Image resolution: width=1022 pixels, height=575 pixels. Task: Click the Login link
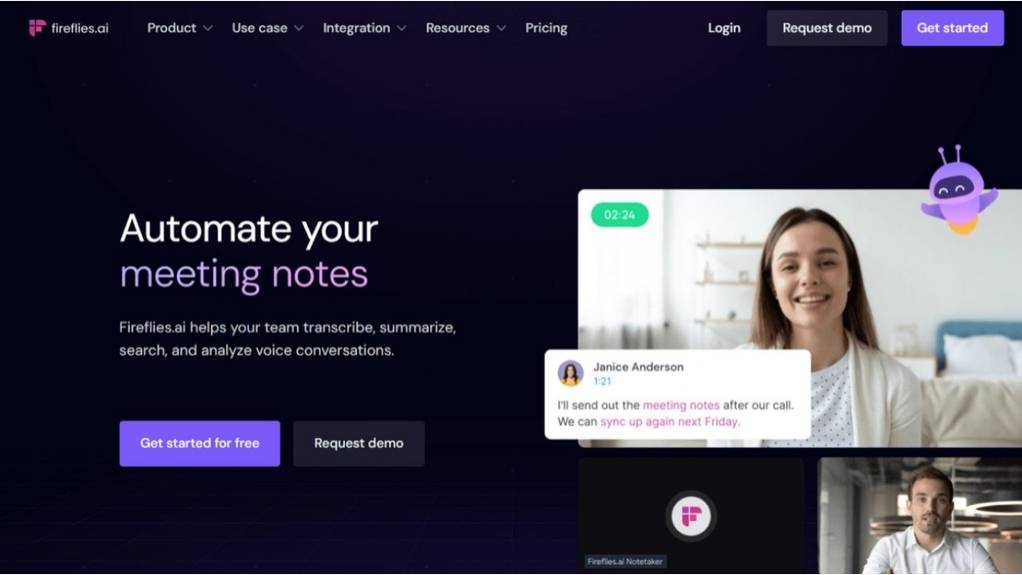click(724, 28)
